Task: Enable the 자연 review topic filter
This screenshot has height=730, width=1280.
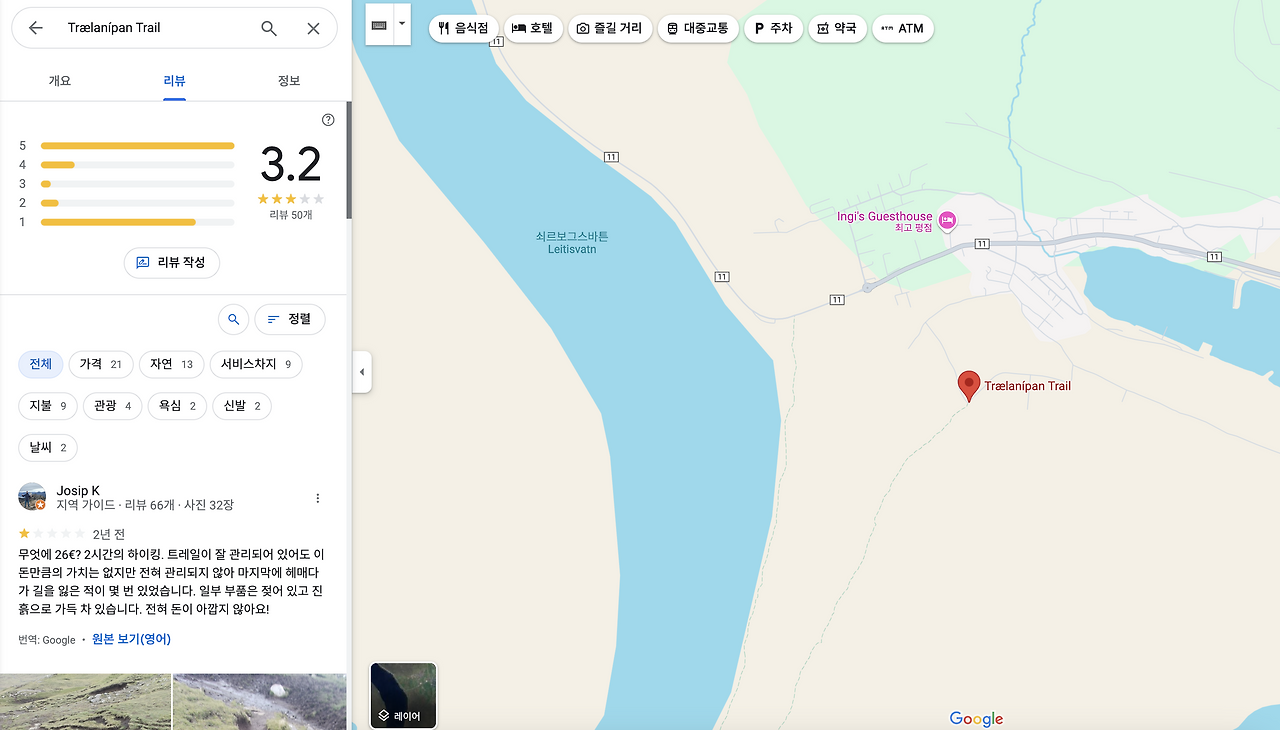Action: pyautogui.click(x=171, y=364)
